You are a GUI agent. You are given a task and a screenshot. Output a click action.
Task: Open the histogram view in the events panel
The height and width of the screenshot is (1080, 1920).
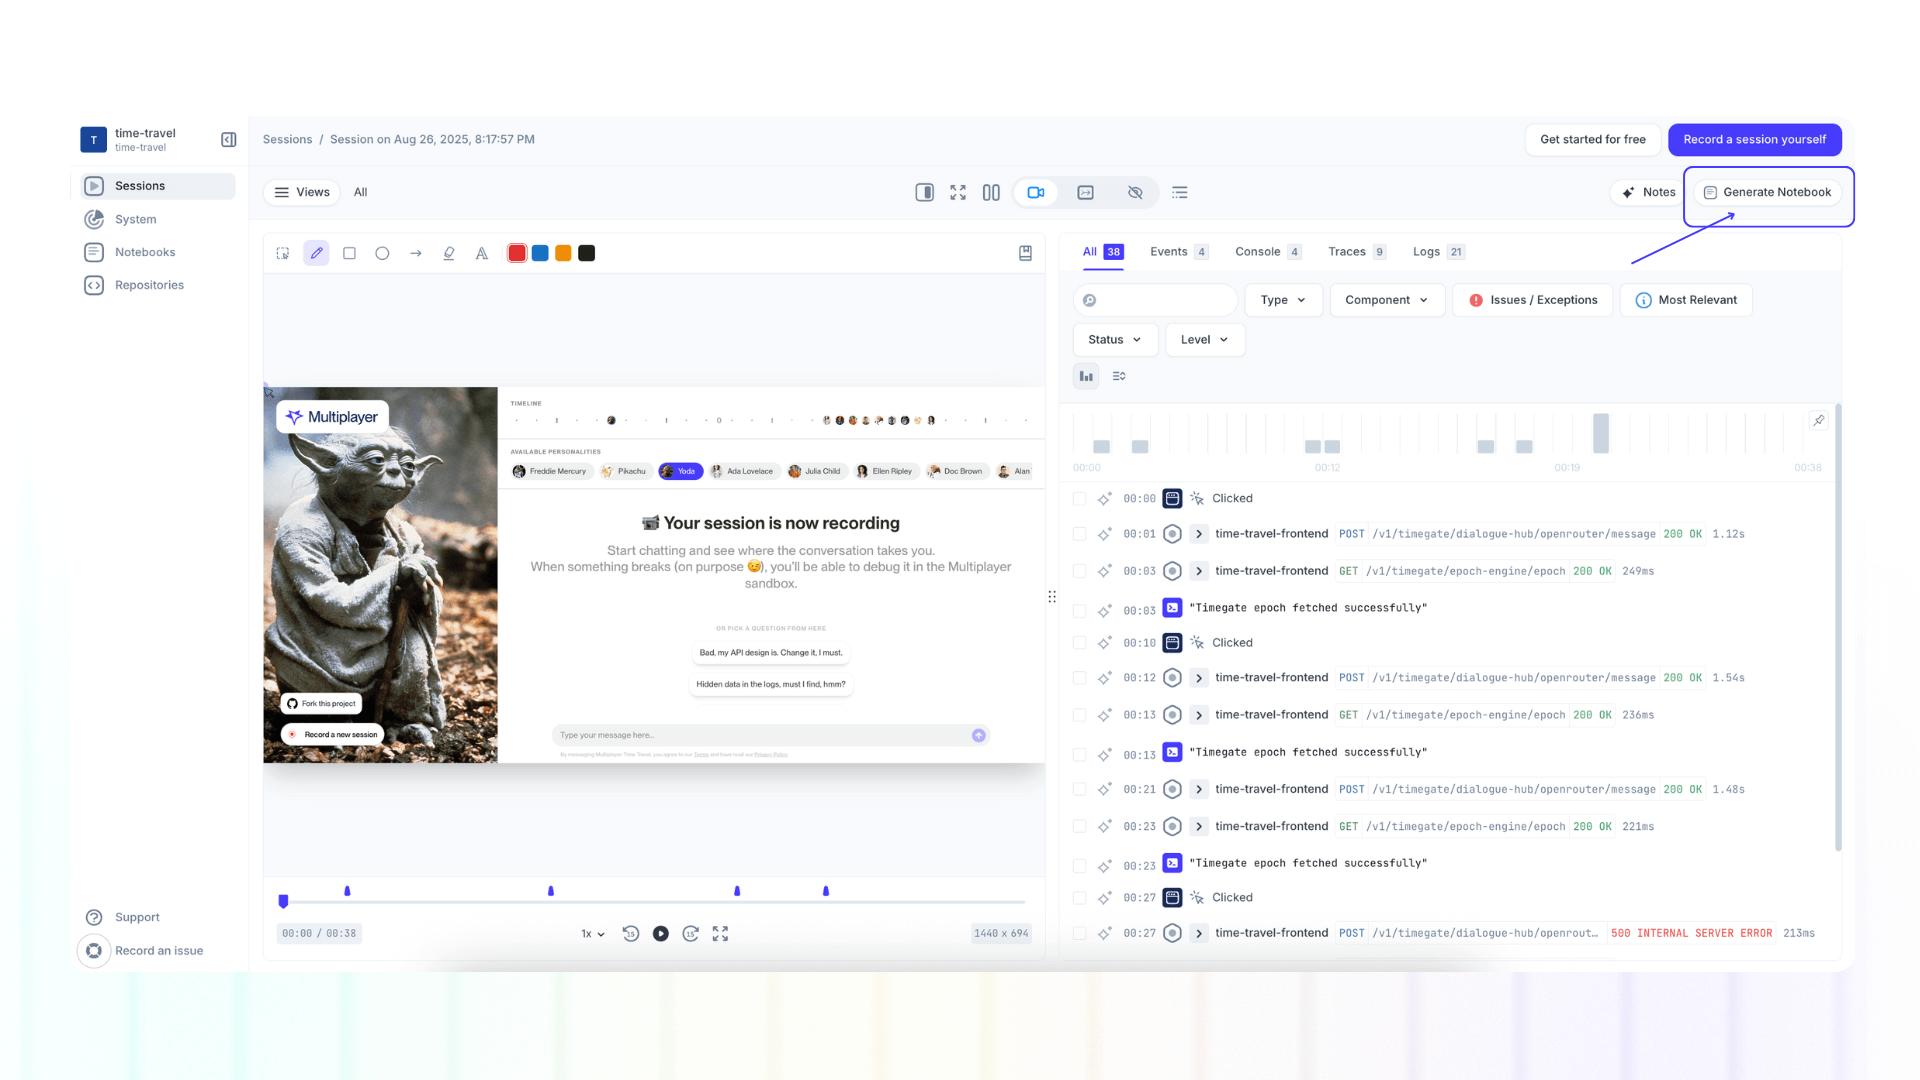[1086, 375]
